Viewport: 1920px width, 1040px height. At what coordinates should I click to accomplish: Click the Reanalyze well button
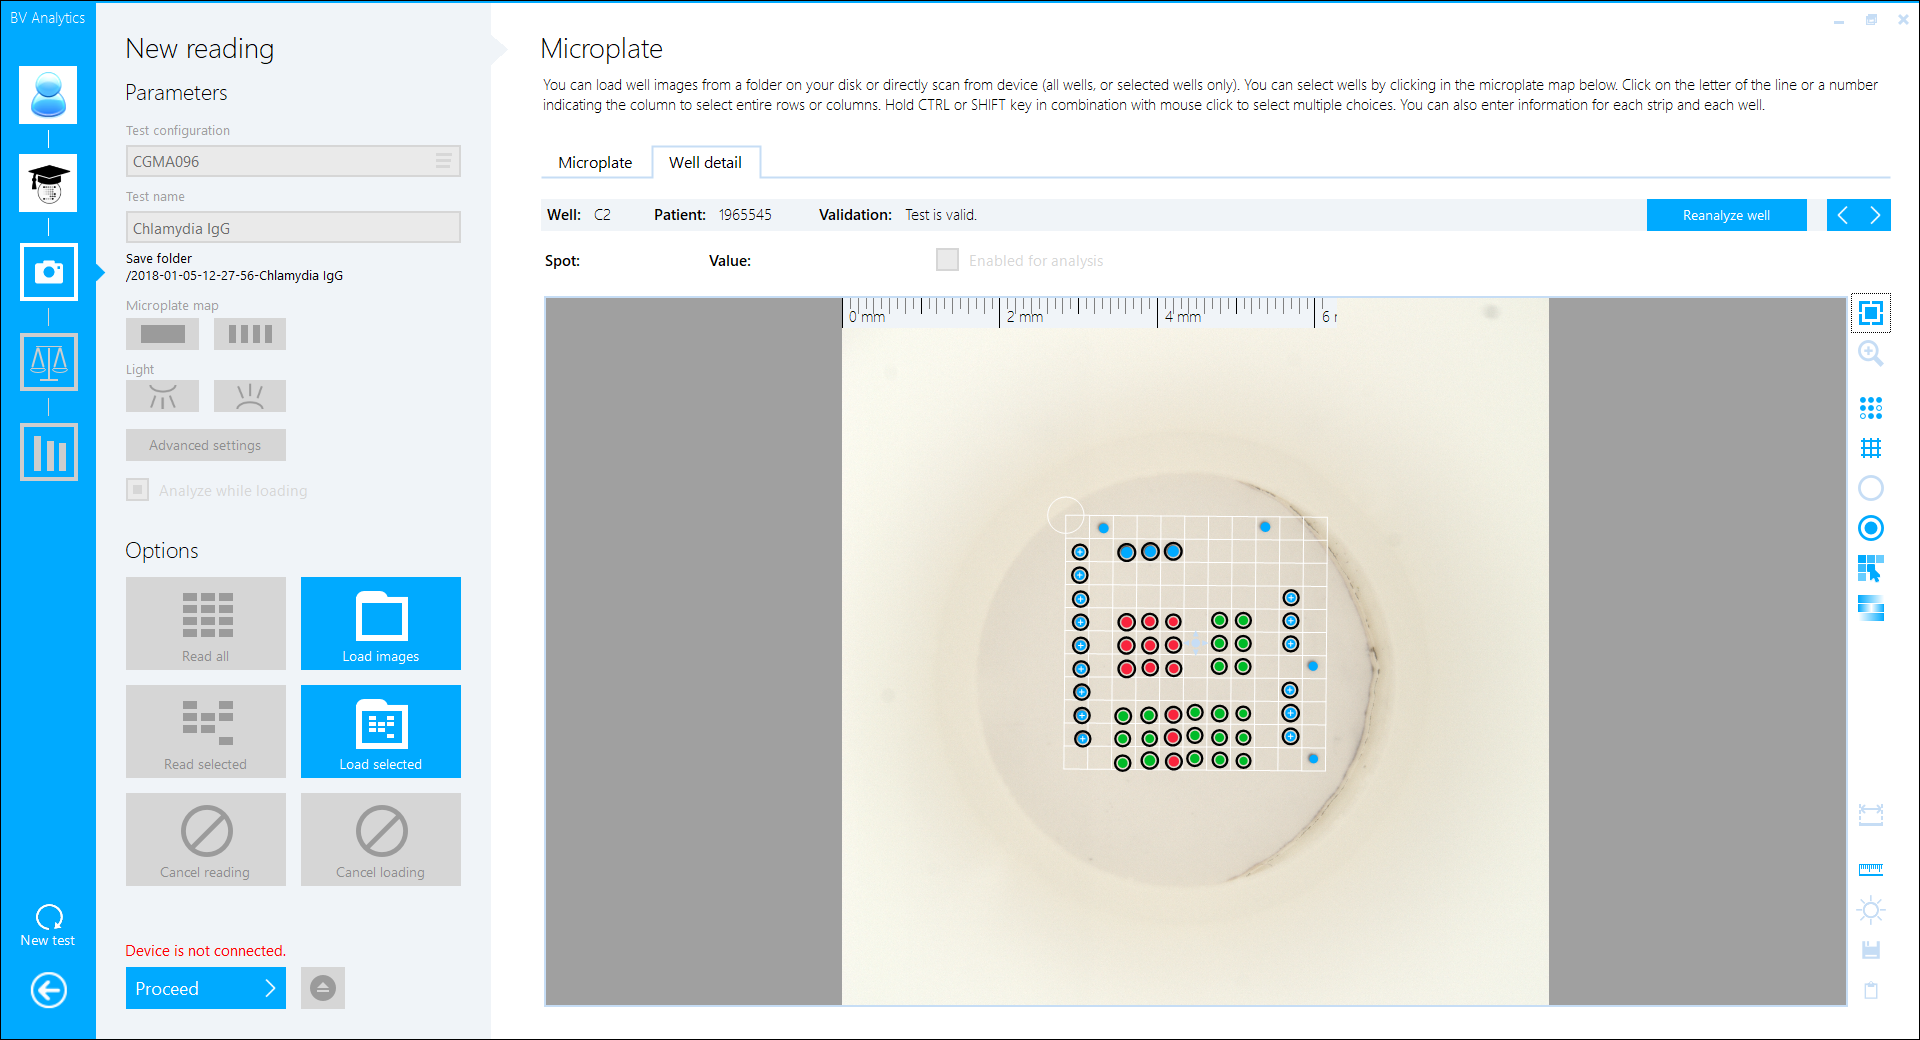tap(1726, 215)
